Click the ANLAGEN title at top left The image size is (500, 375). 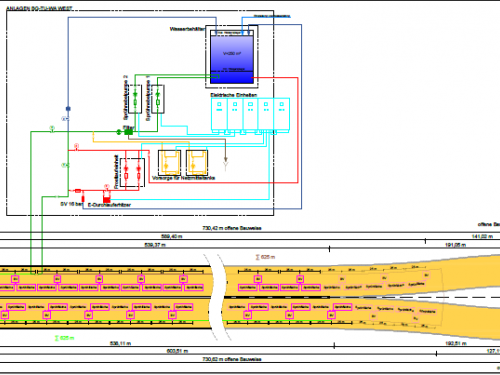click(x=39, y=8)
